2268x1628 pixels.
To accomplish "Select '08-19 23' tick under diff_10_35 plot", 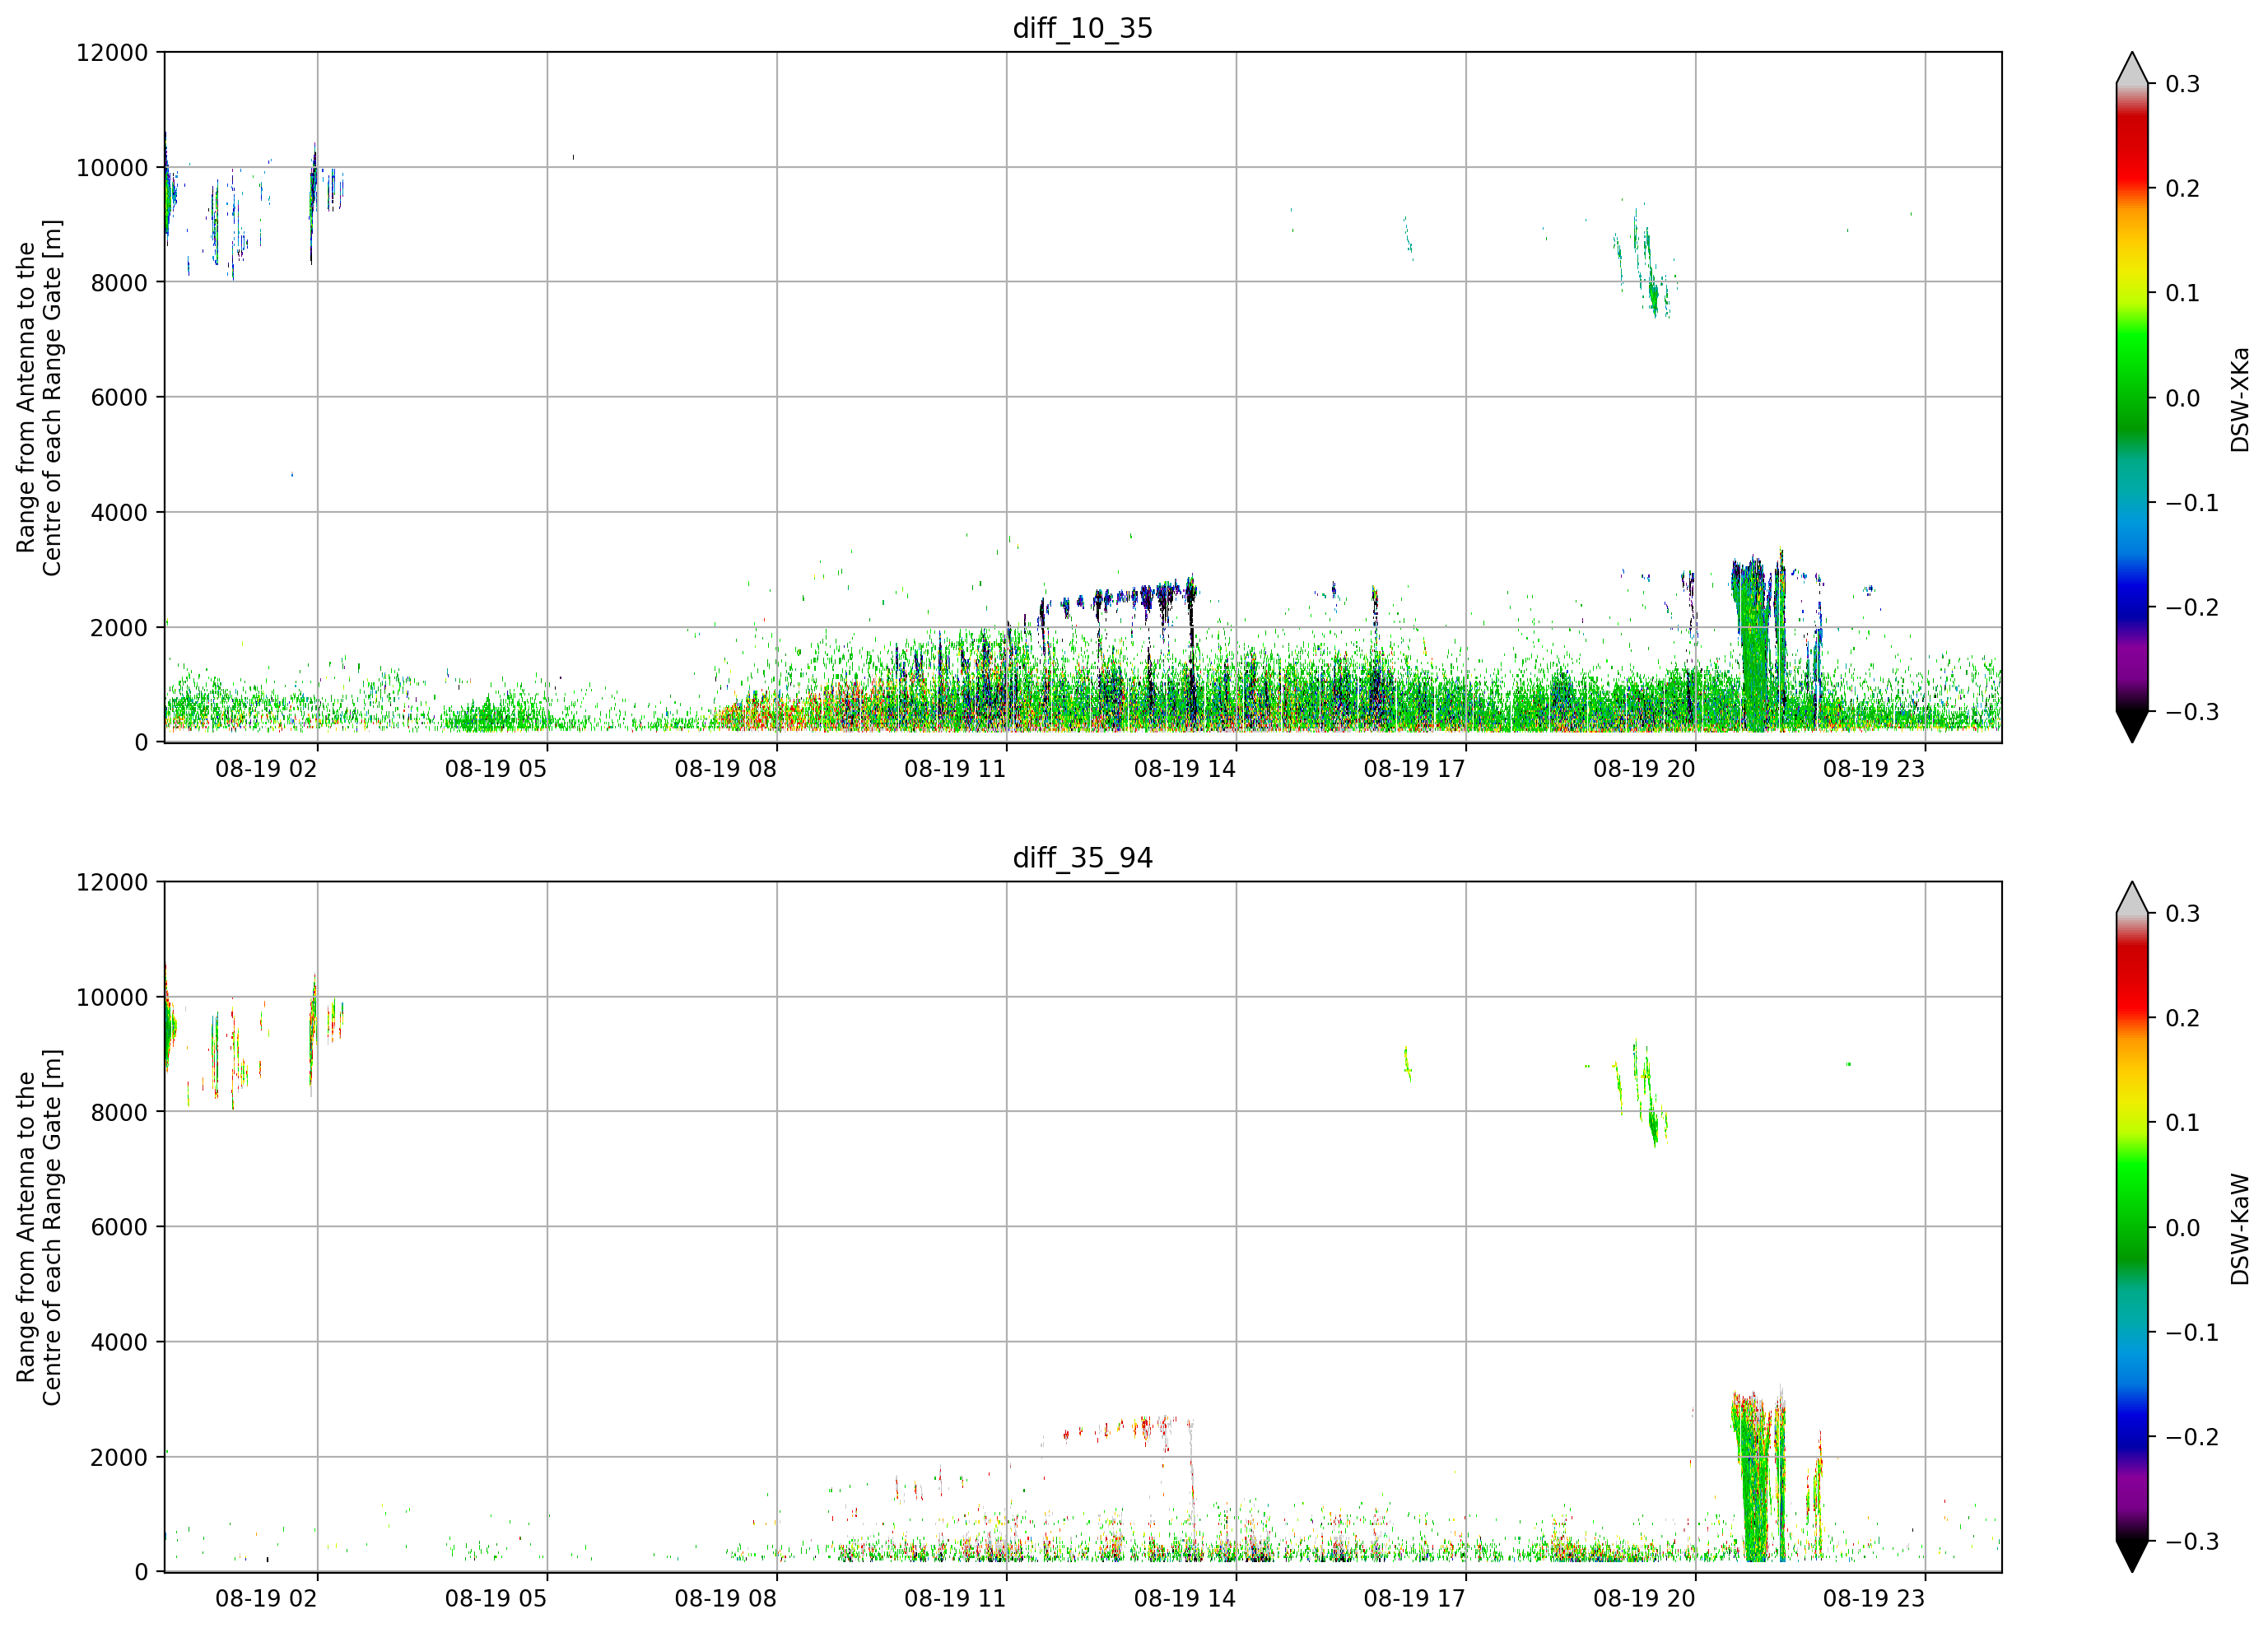I will (x=1874, y=769).
